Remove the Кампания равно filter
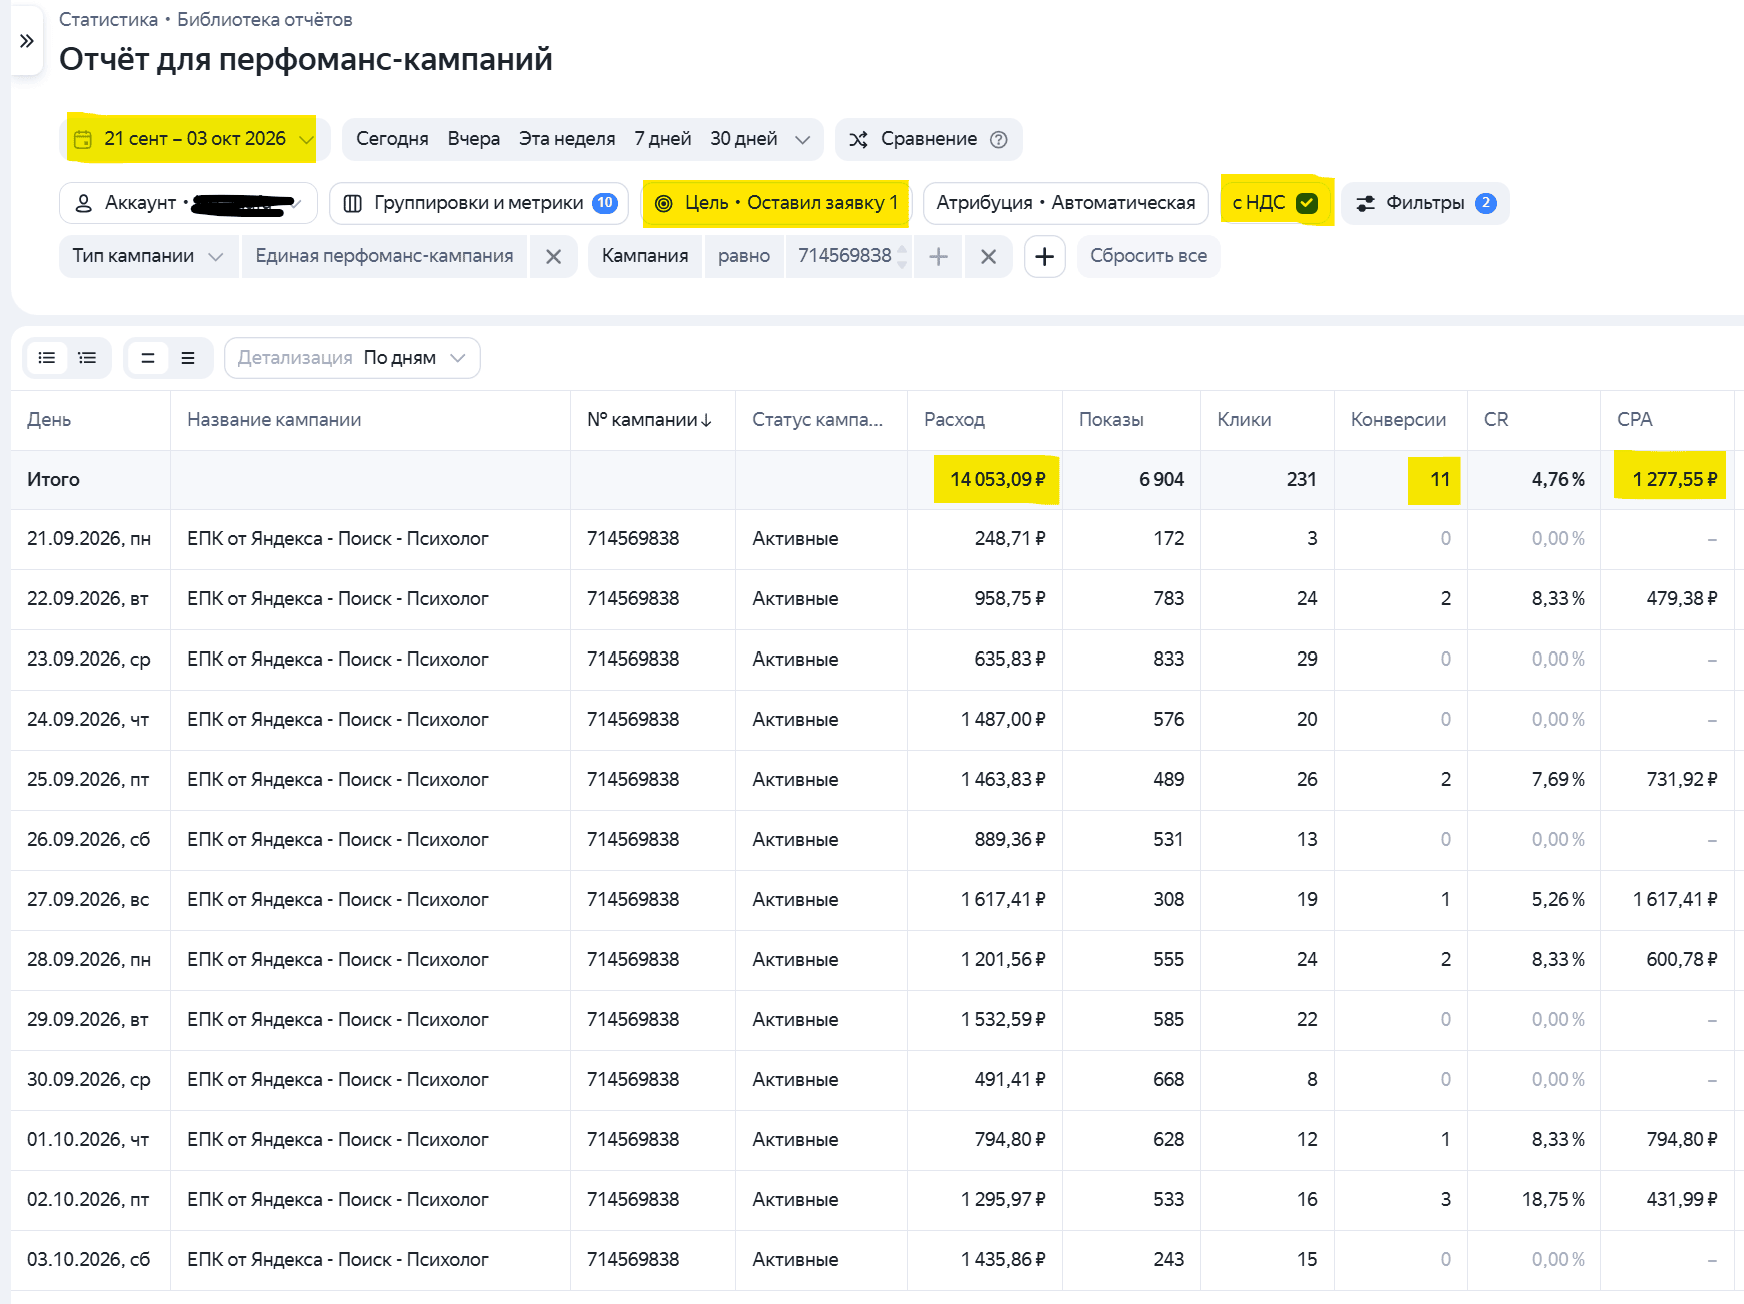 click(x=988, y=257)
